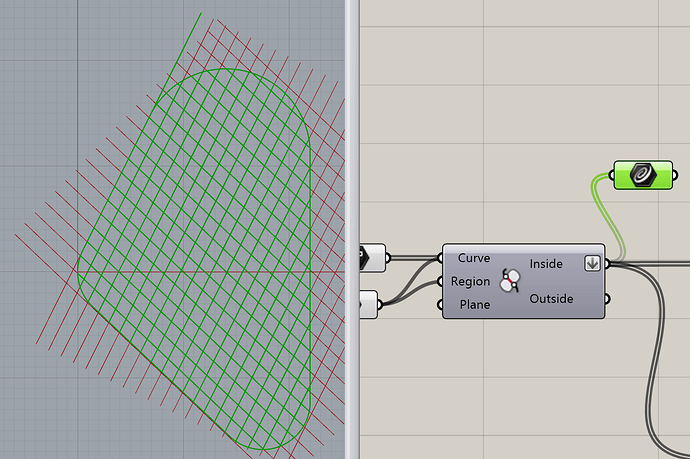
Task: Click the Curve input grip
Action: pos(440,258)
